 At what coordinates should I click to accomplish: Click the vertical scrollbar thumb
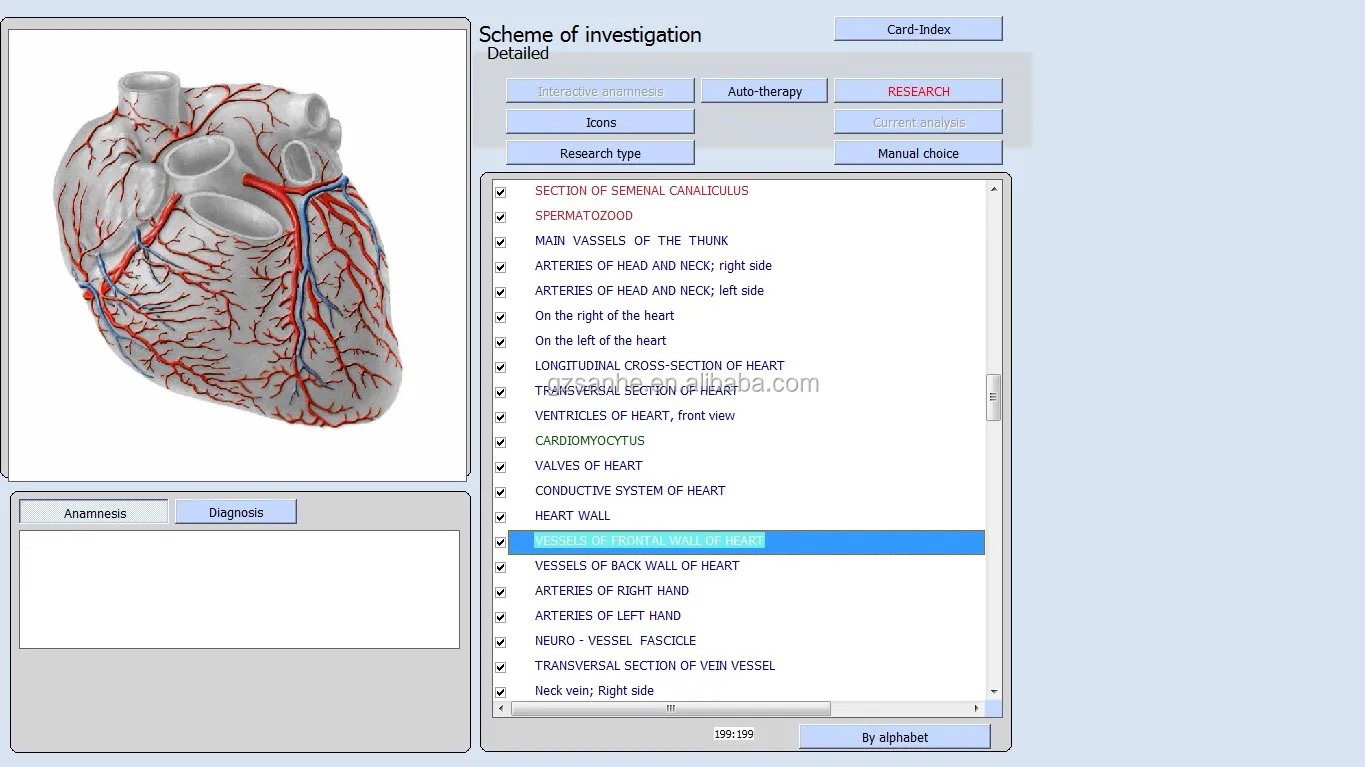(993, 397)
